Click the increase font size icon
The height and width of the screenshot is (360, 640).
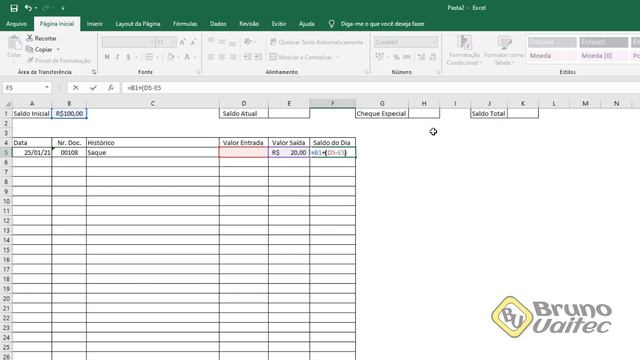click(182, 42)
